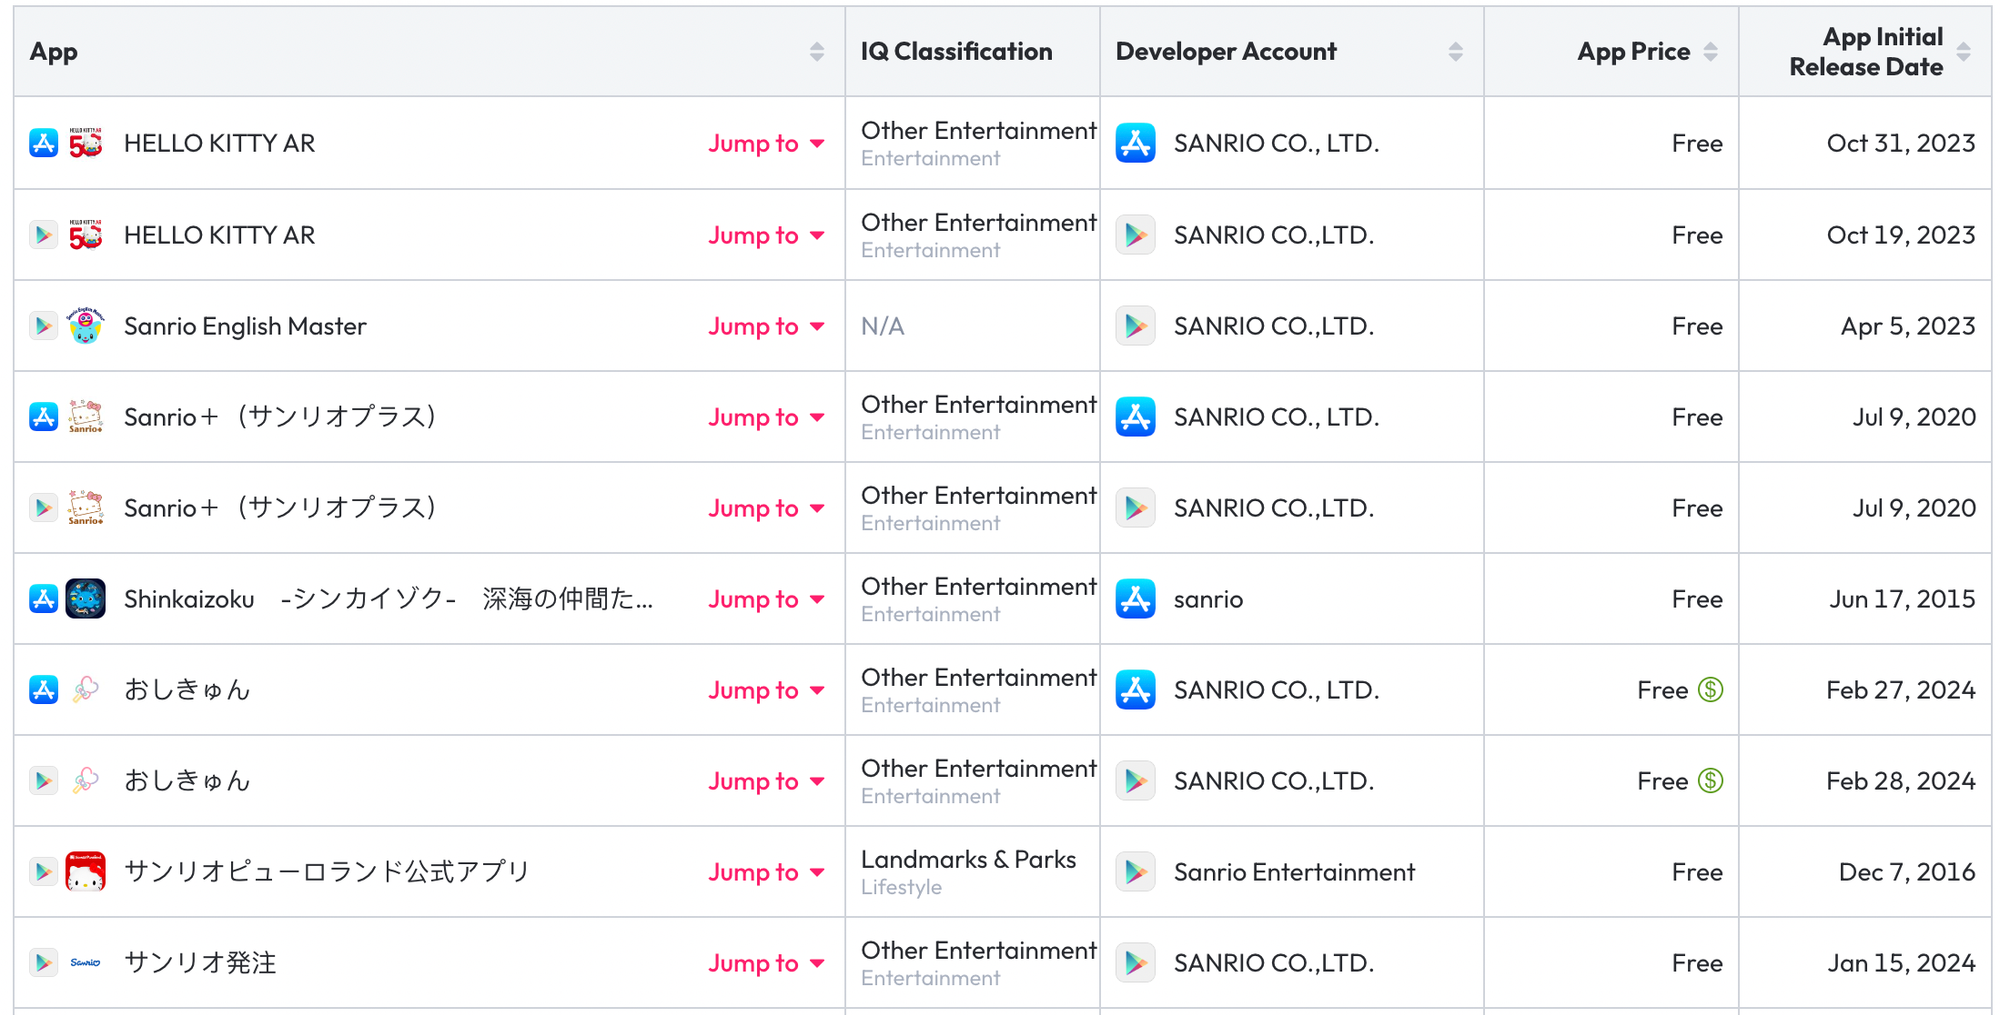Click the in-app purchase icon for iOS おしきゅん
The width and height of the screenshot is (2000, 1015).
click(1710, 690)
